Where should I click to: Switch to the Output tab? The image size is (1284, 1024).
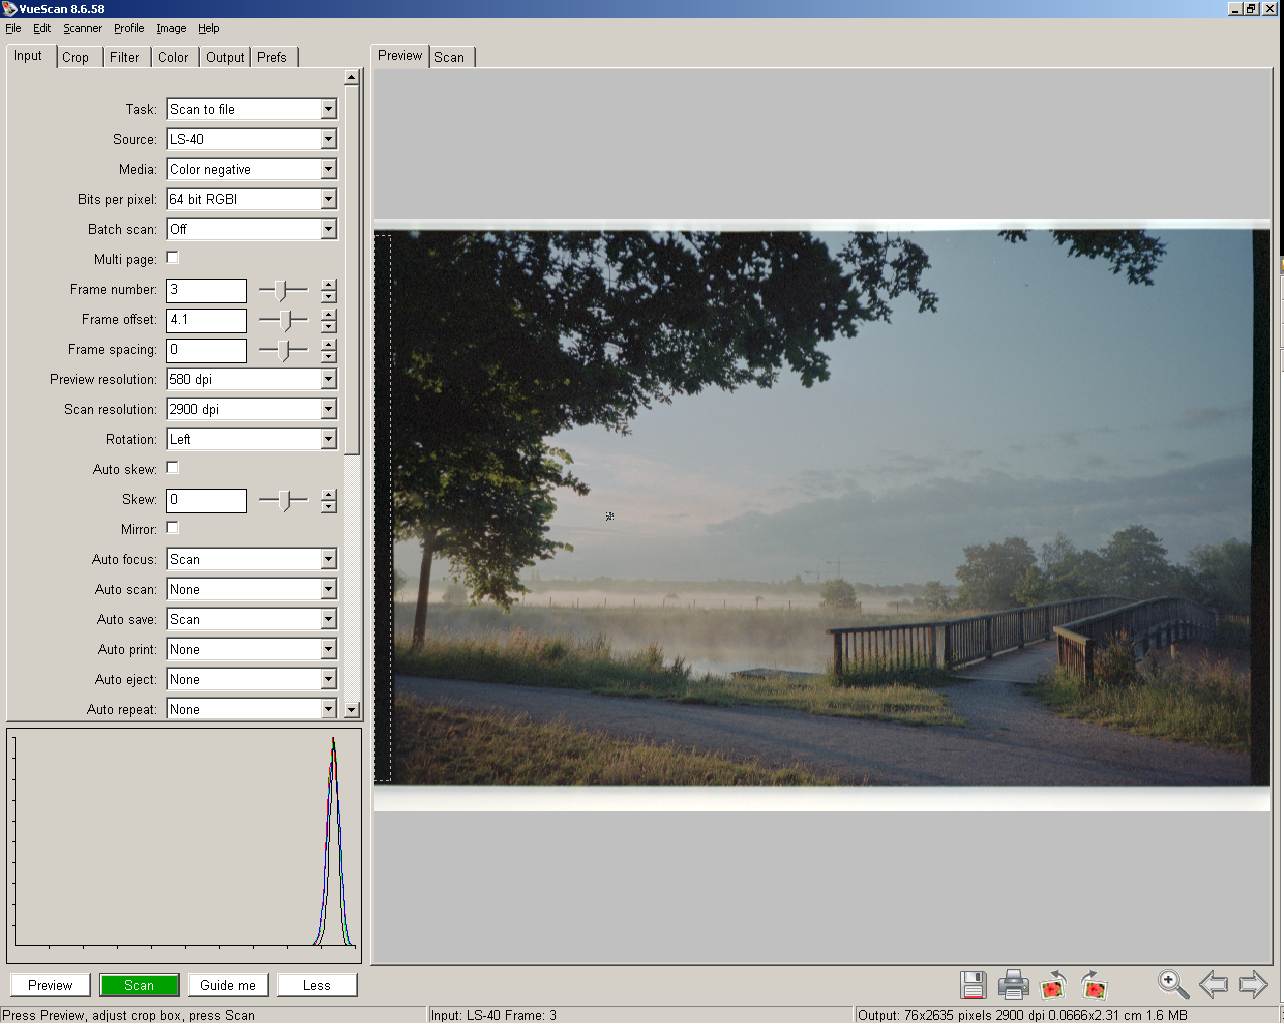(x=225, y=57)
